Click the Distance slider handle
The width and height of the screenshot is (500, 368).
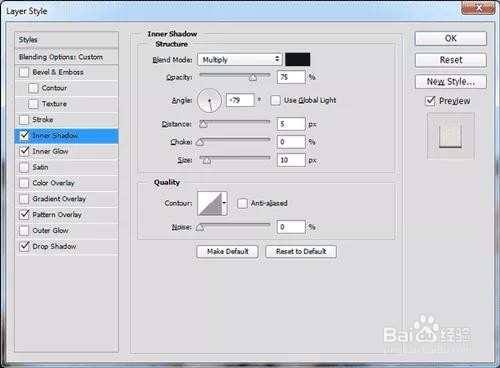tap(203, 124)
